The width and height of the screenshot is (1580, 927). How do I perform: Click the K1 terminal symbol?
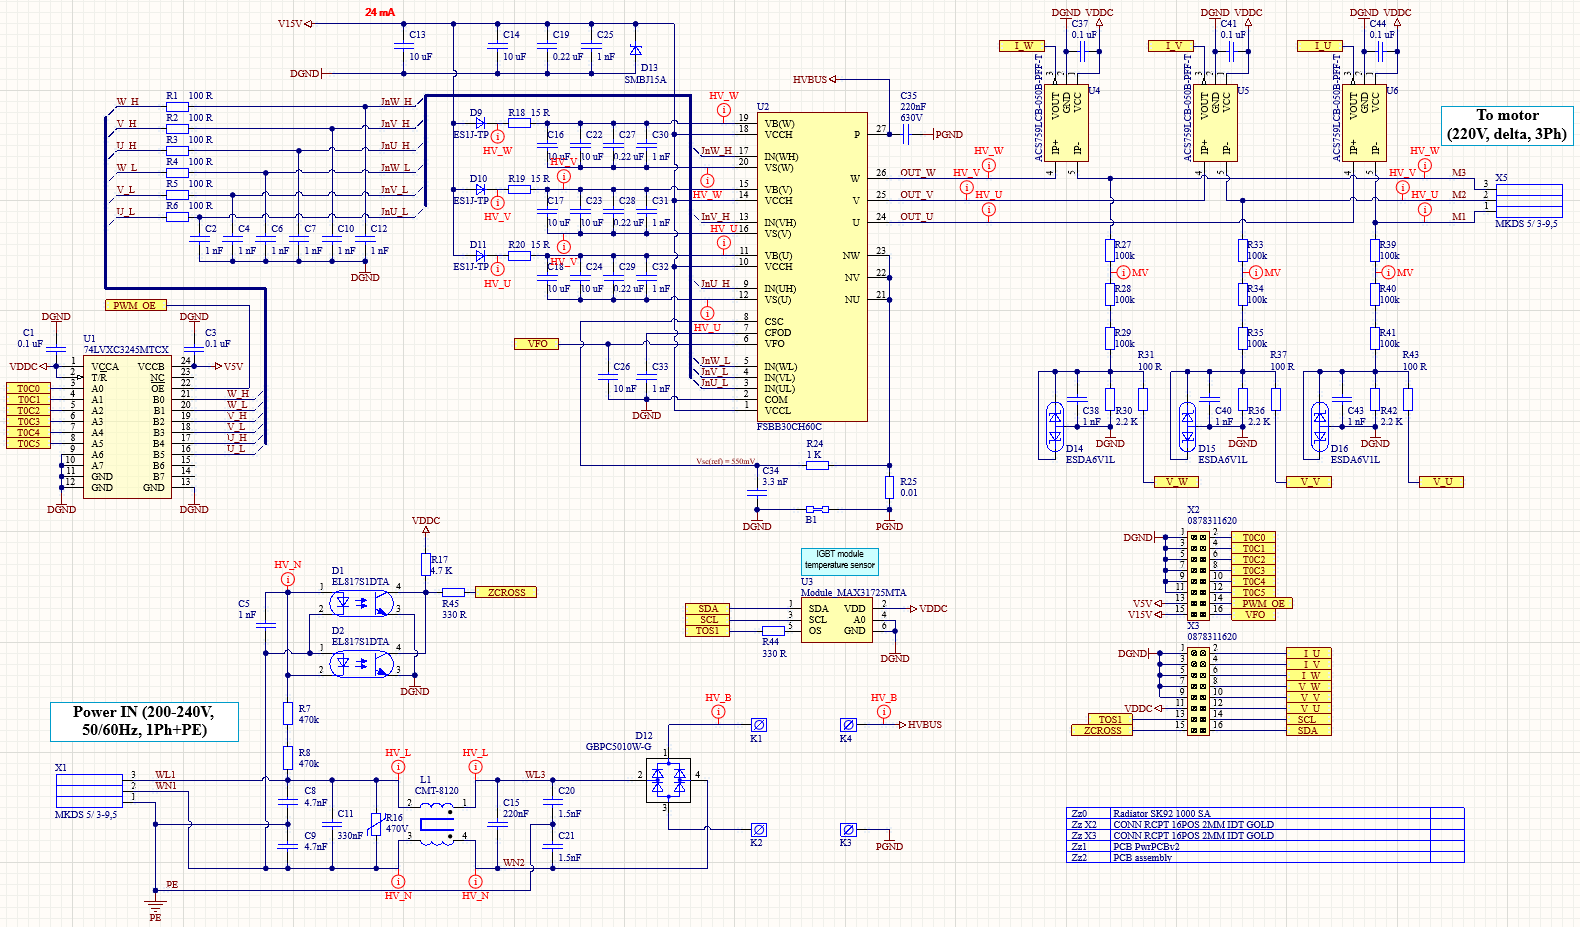click(x=759, y=725)
